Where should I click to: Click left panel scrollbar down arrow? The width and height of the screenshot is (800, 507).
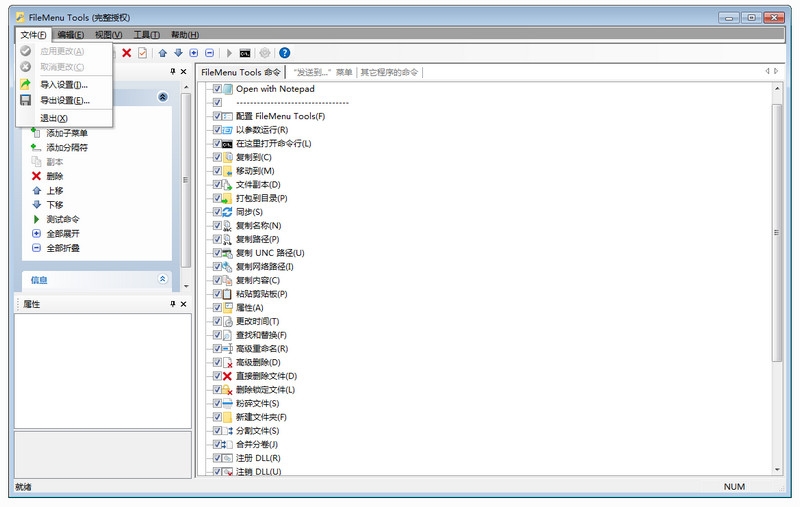pyautogui.click(x=186, y=286)
